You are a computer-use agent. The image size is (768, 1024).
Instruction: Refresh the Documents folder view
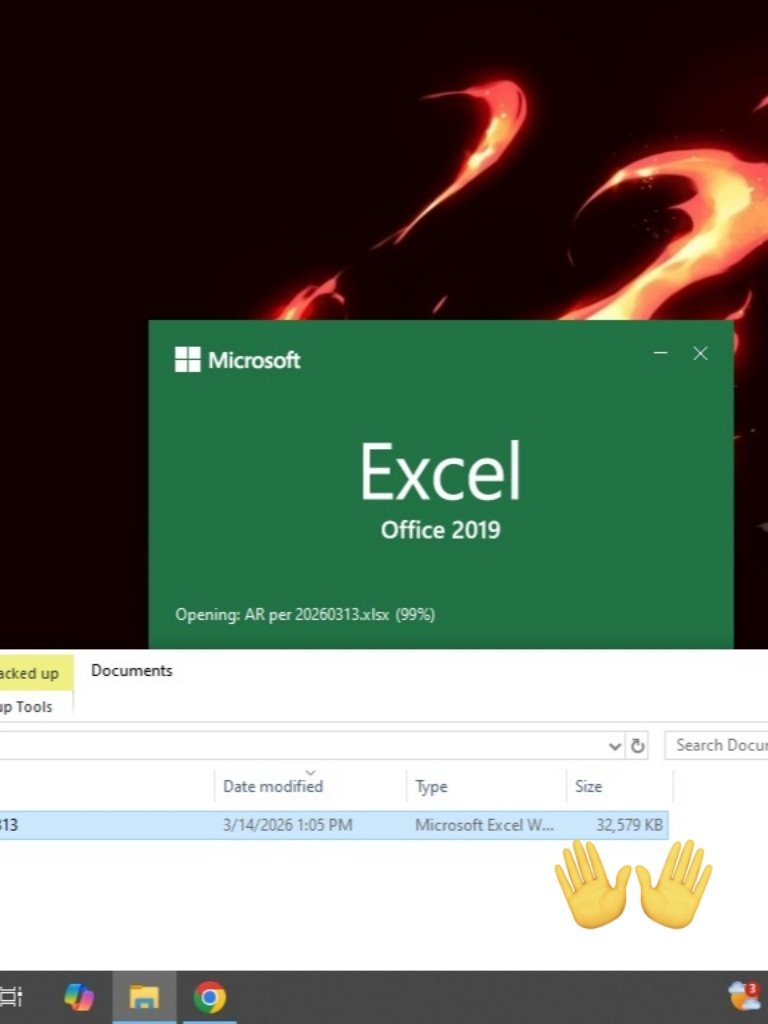tap(637, 746)
